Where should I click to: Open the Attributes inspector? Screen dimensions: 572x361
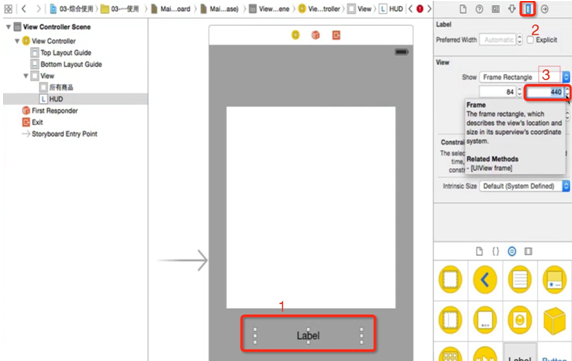click(x=512, y=9)
